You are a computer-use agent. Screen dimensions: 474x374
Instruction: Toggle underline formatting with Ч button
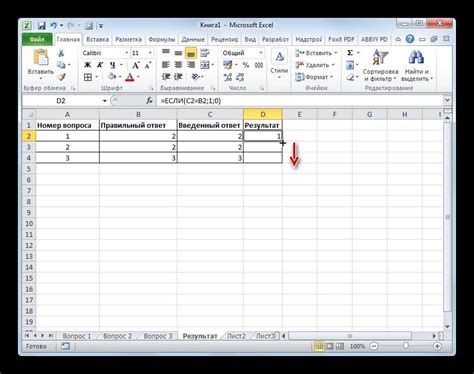pyautogui.click(x=113, y=65)
